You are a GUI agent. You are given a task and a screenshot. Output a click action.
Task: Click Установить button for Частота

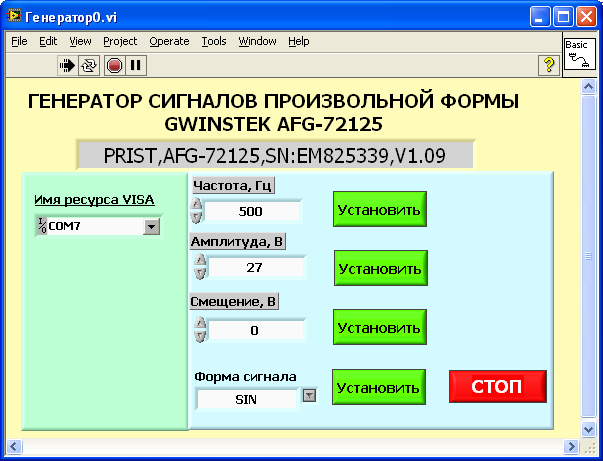380,209
